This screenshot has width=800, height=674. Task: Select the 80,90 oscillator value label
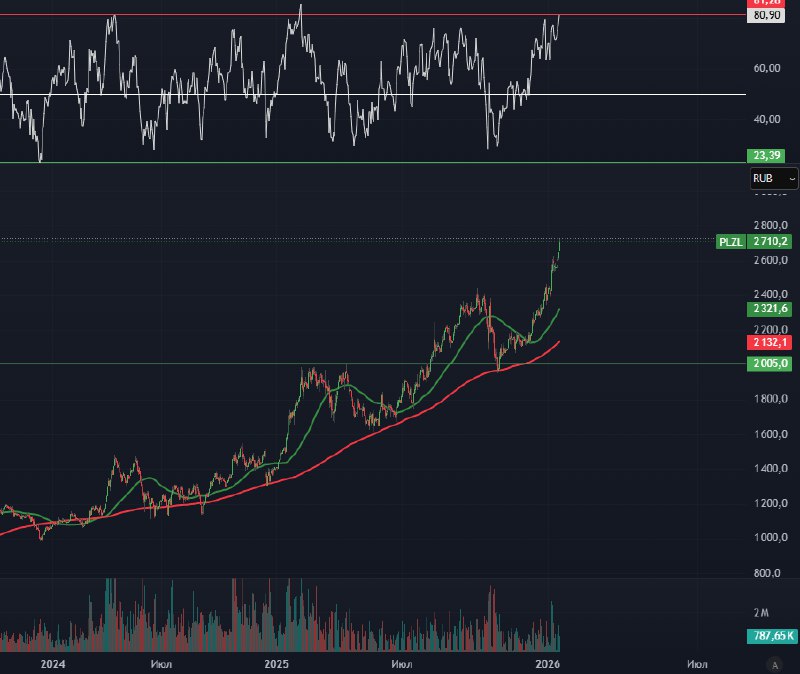767,16
